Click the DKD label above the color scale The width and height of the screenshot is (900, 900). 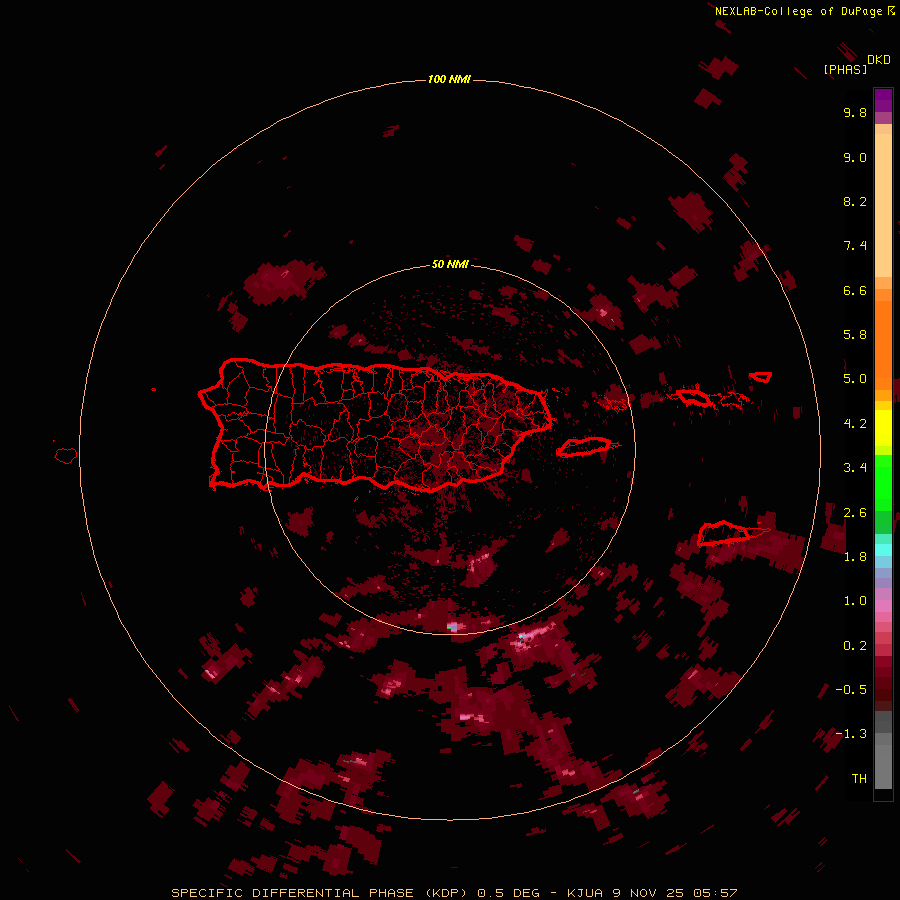879,60
